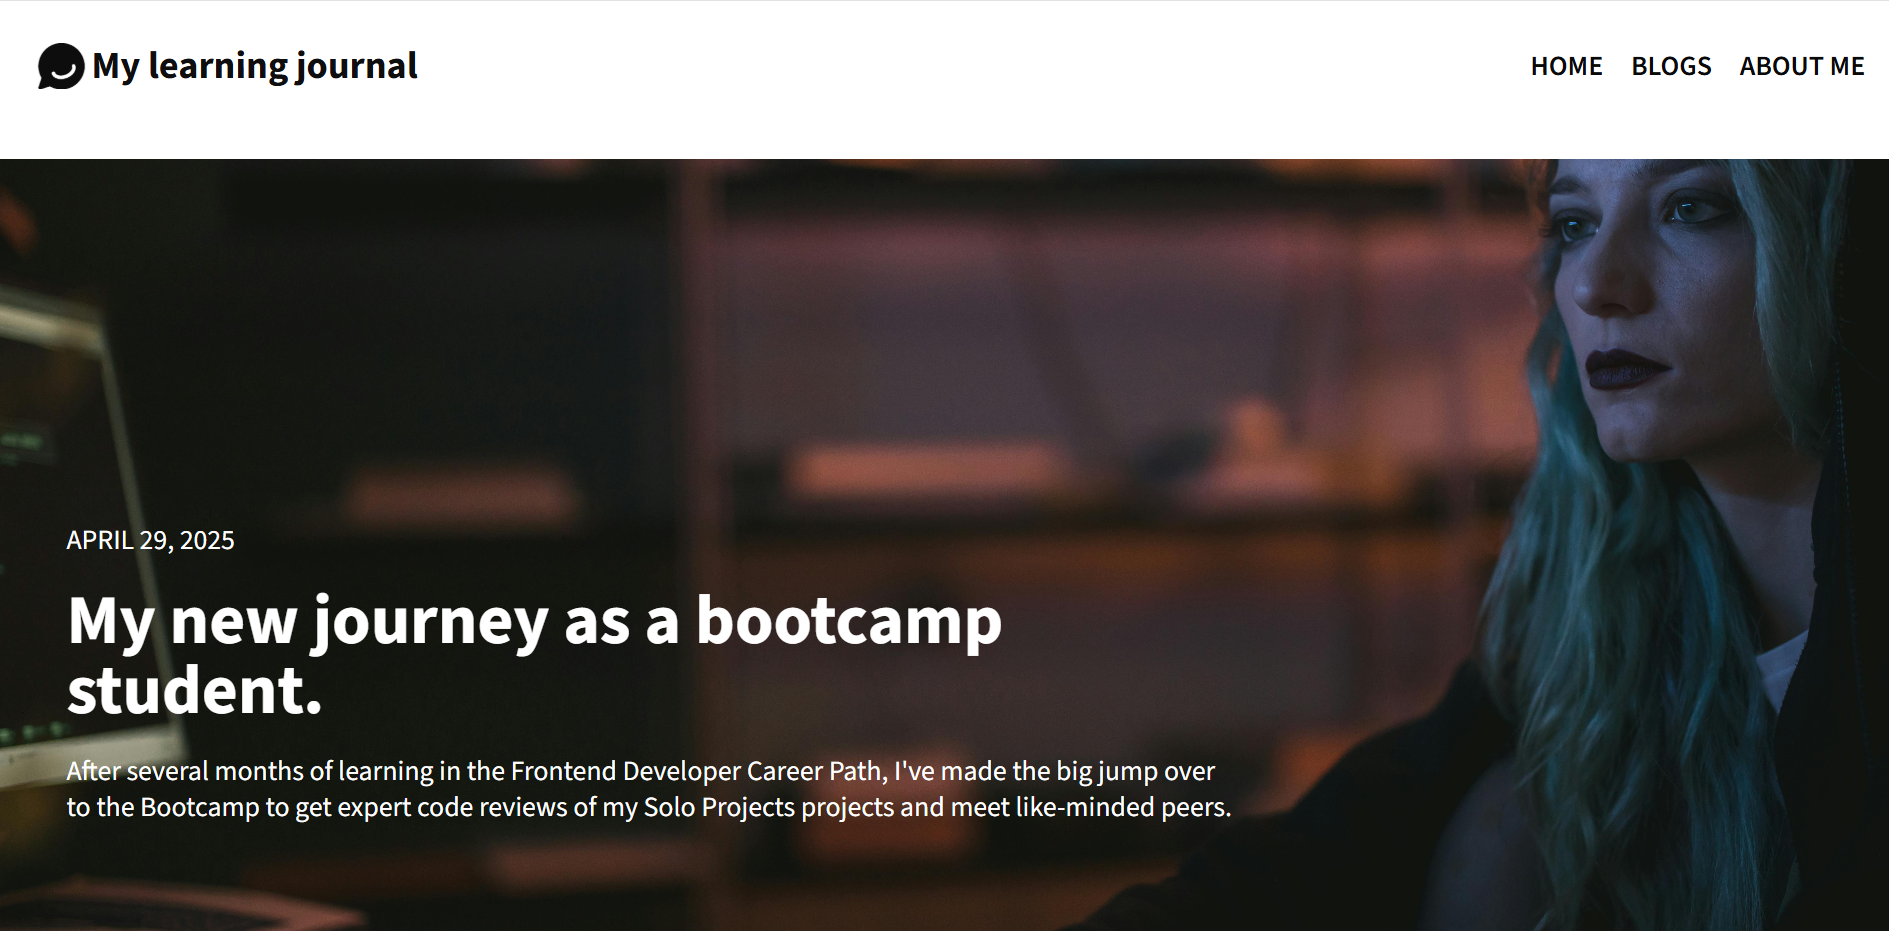Click the word "bootcamp" in the headline
The width and height of the screenshot is (1889, 931).
848,620
